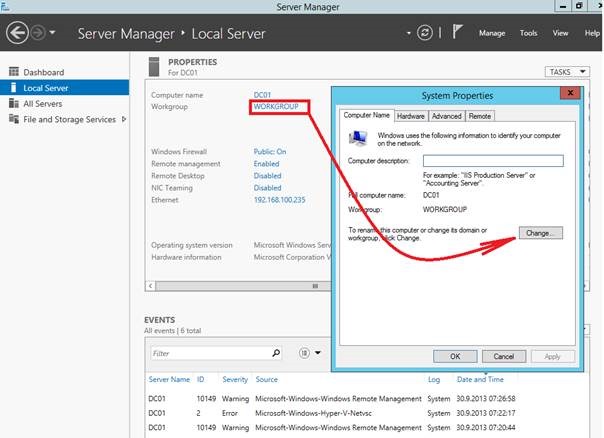Click the properties scrollbar left arrow
The width and height of the screenshot is (604, 438).
150,286
